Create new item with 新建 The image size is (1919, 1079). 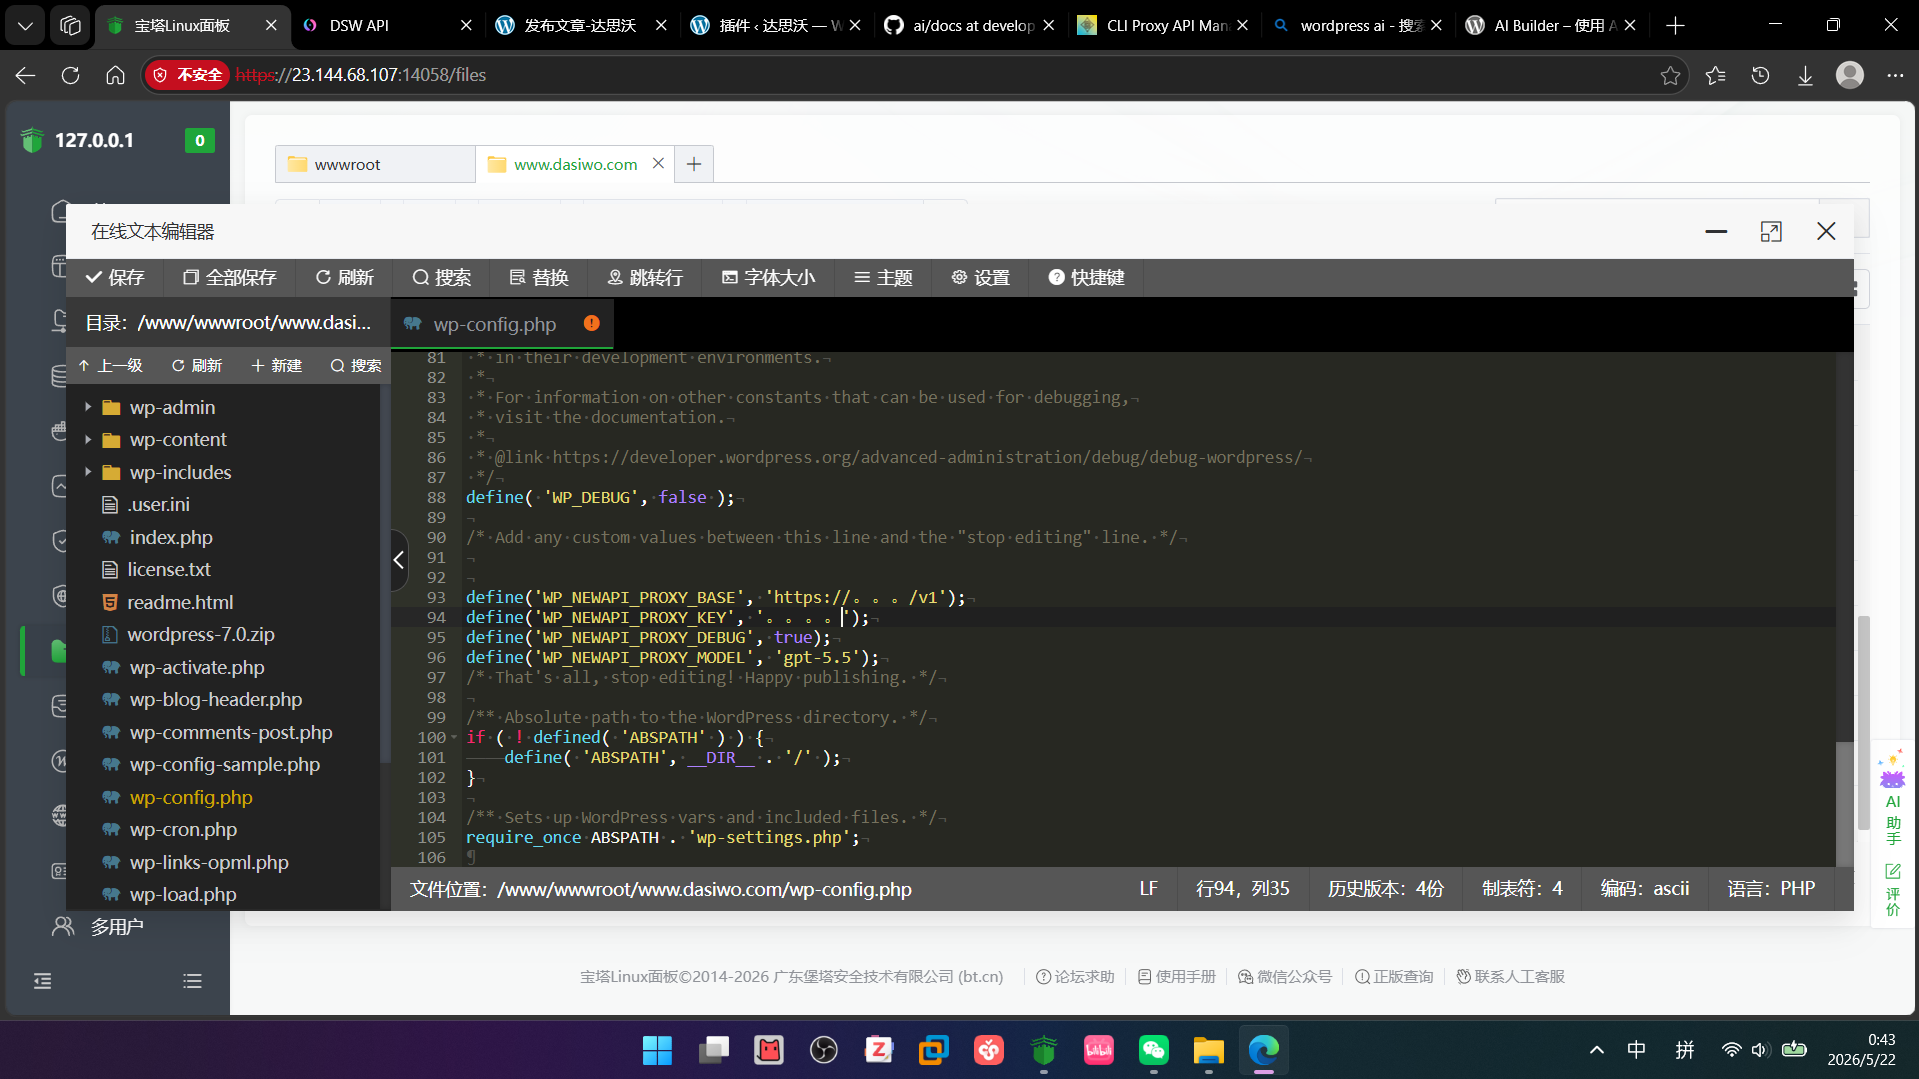[277, 366]
